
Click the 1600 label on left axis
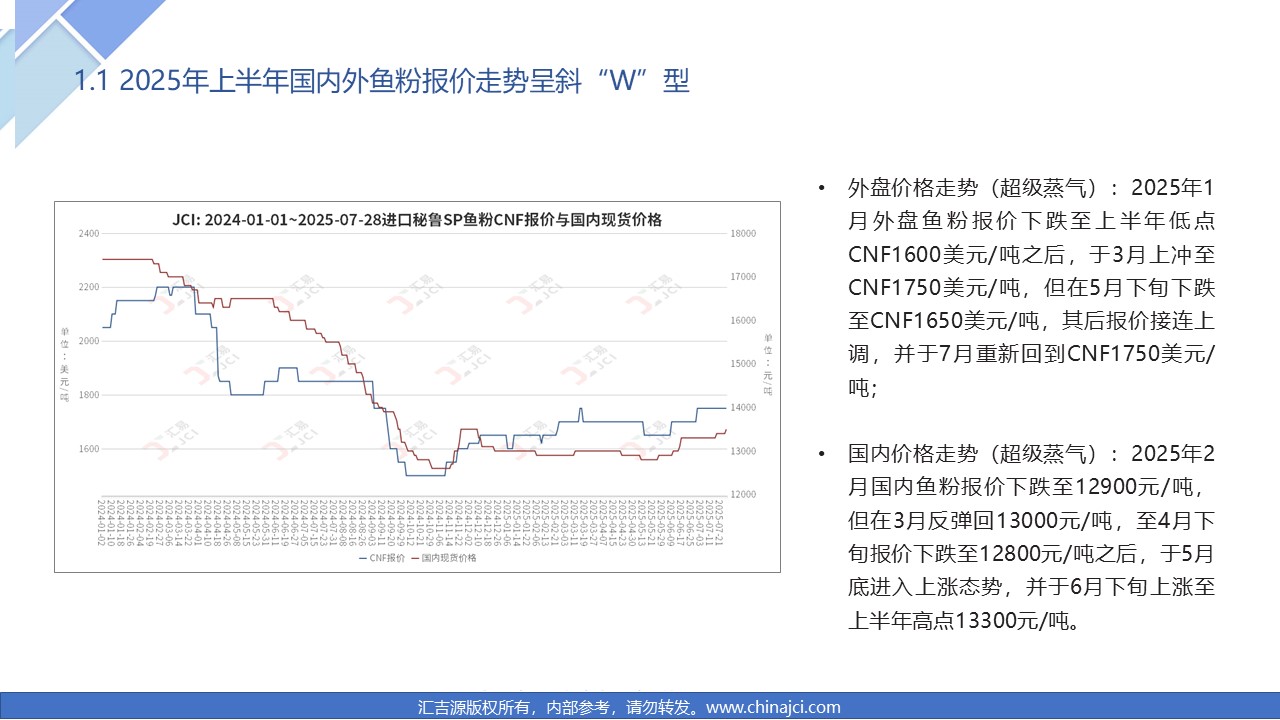point(89,449)
